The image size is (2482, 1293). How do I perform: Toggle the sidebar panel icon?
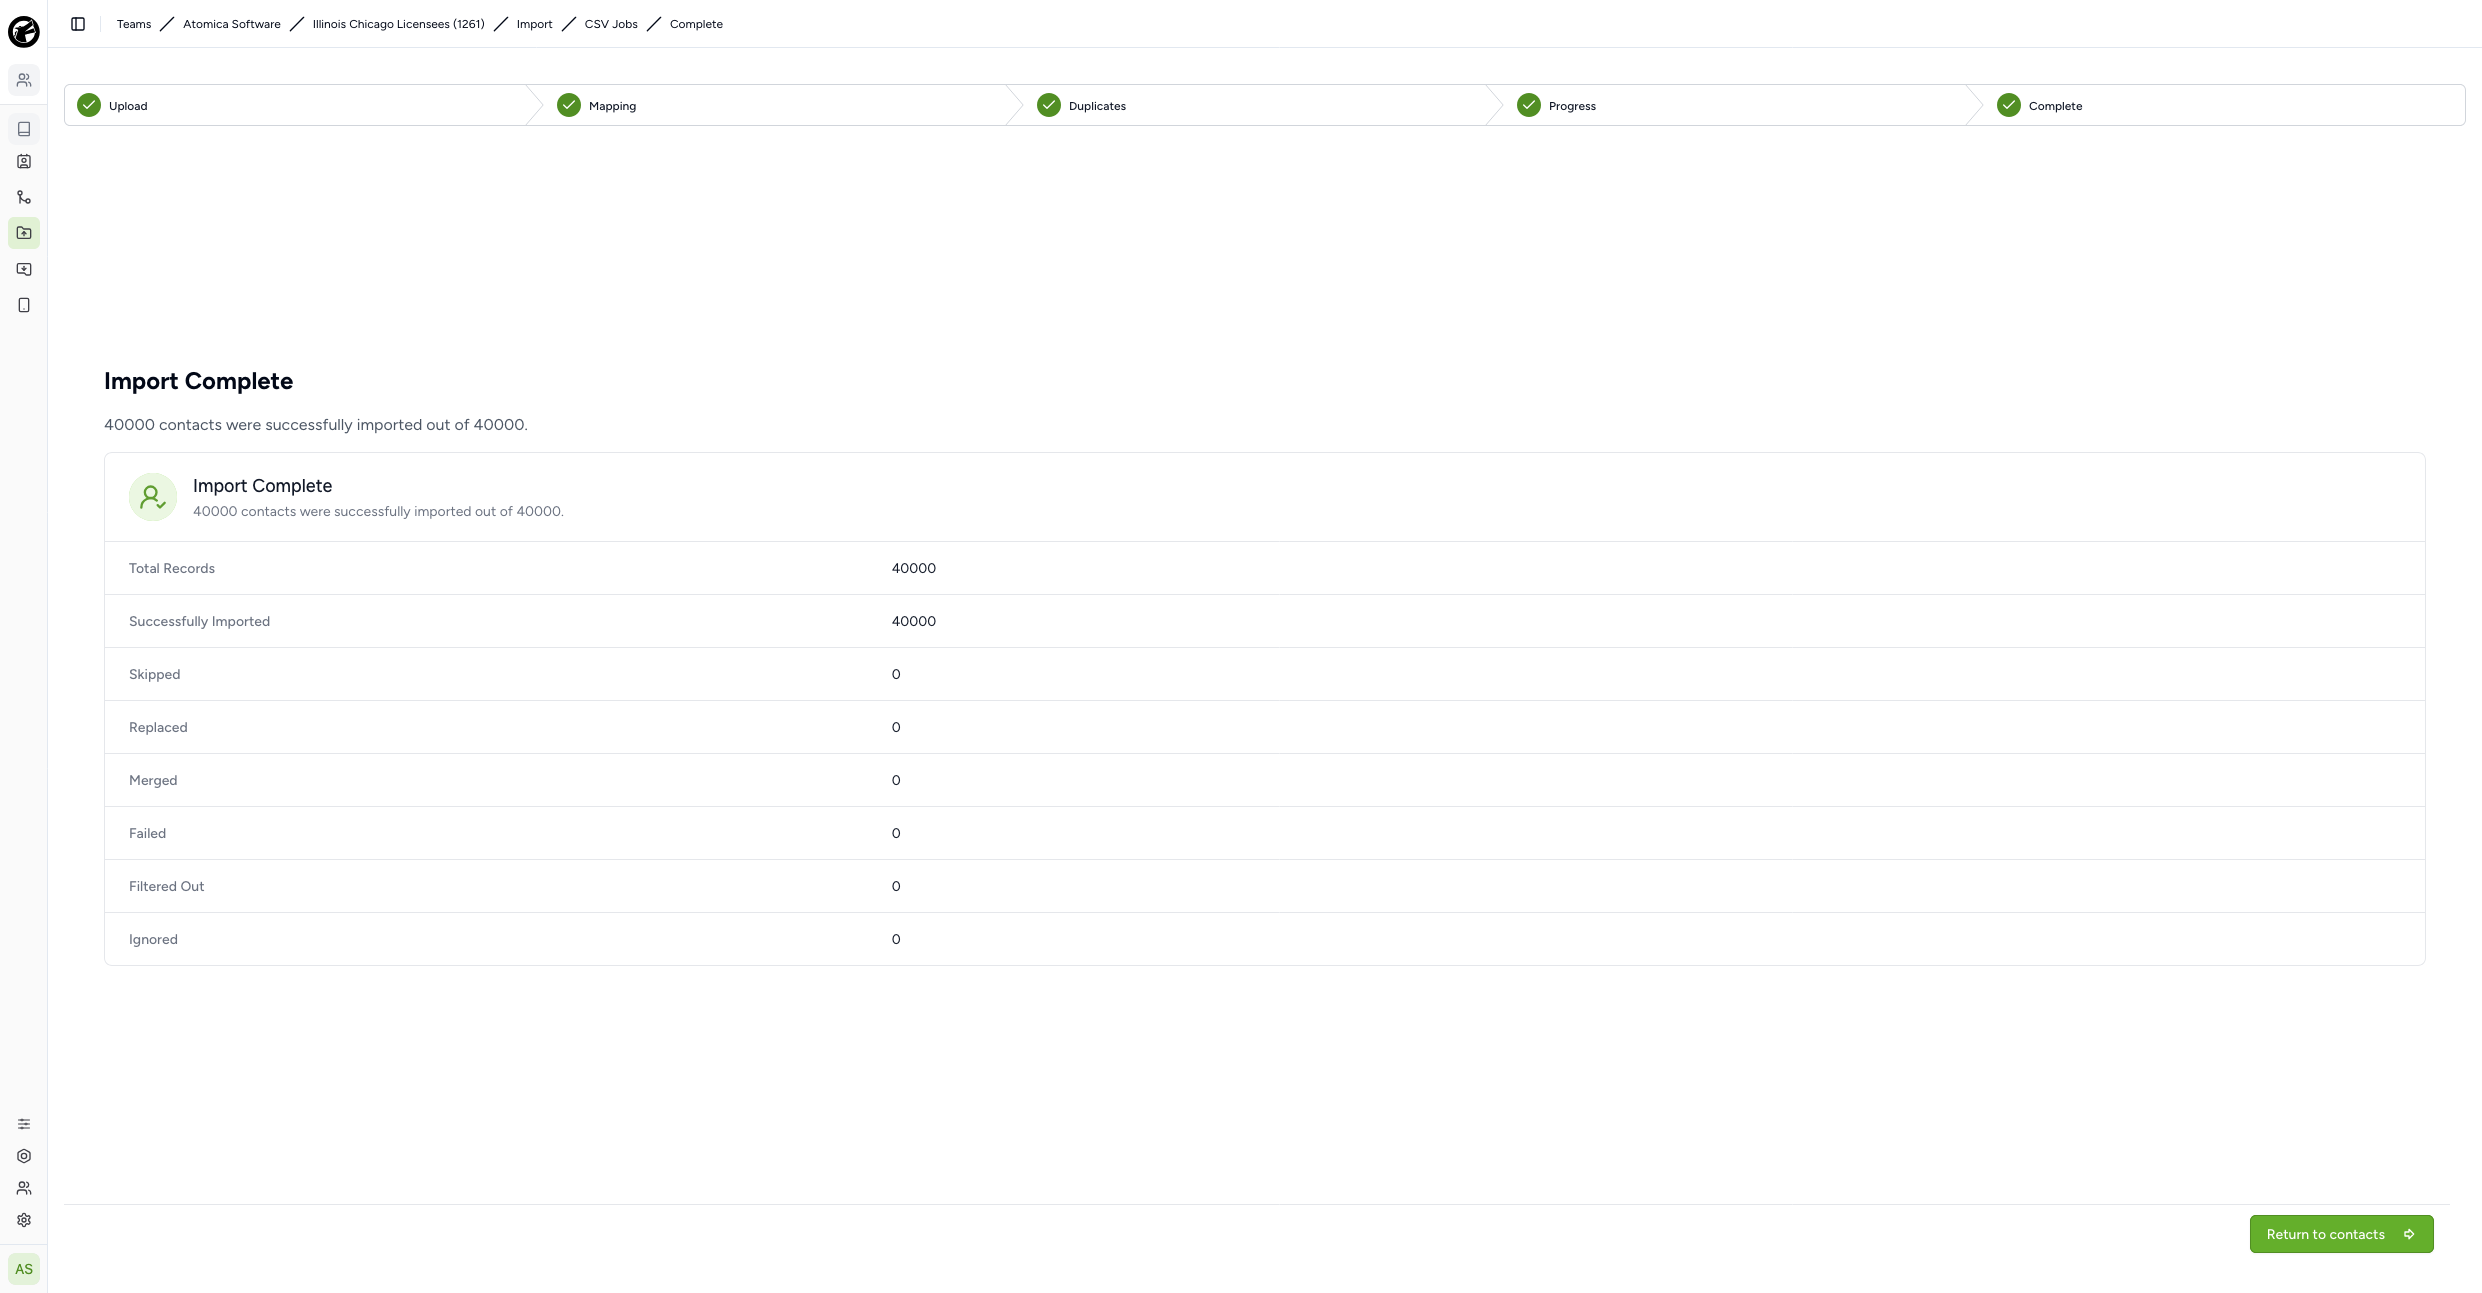pos(78,24)
